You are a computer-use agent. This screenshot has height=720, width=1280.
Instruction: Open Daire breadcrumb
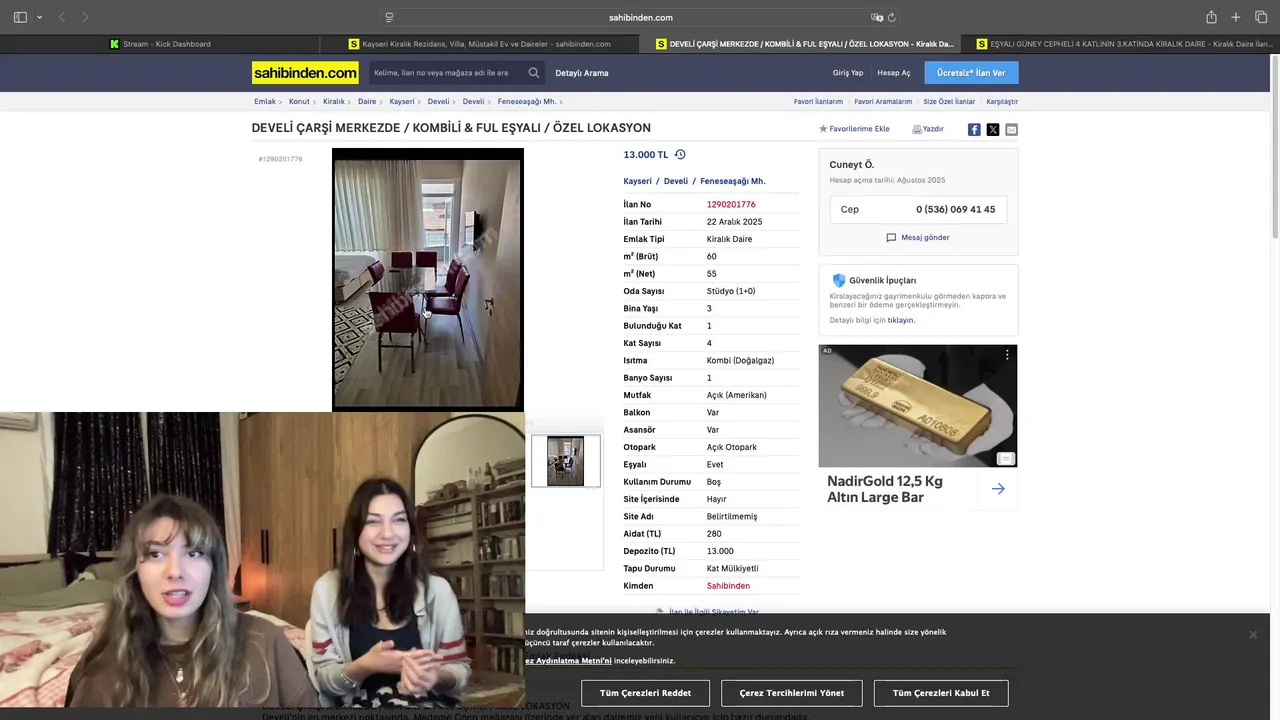367,101
